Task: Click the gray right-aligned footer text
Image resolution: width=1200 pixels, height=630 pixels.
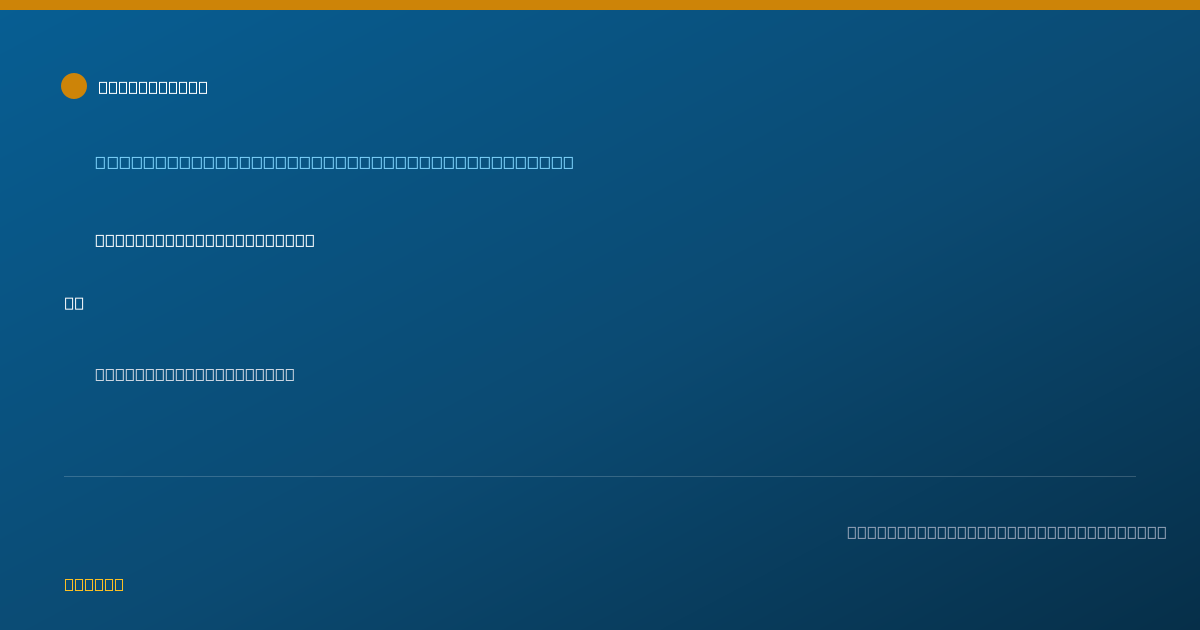Action: coord(1007,532)
